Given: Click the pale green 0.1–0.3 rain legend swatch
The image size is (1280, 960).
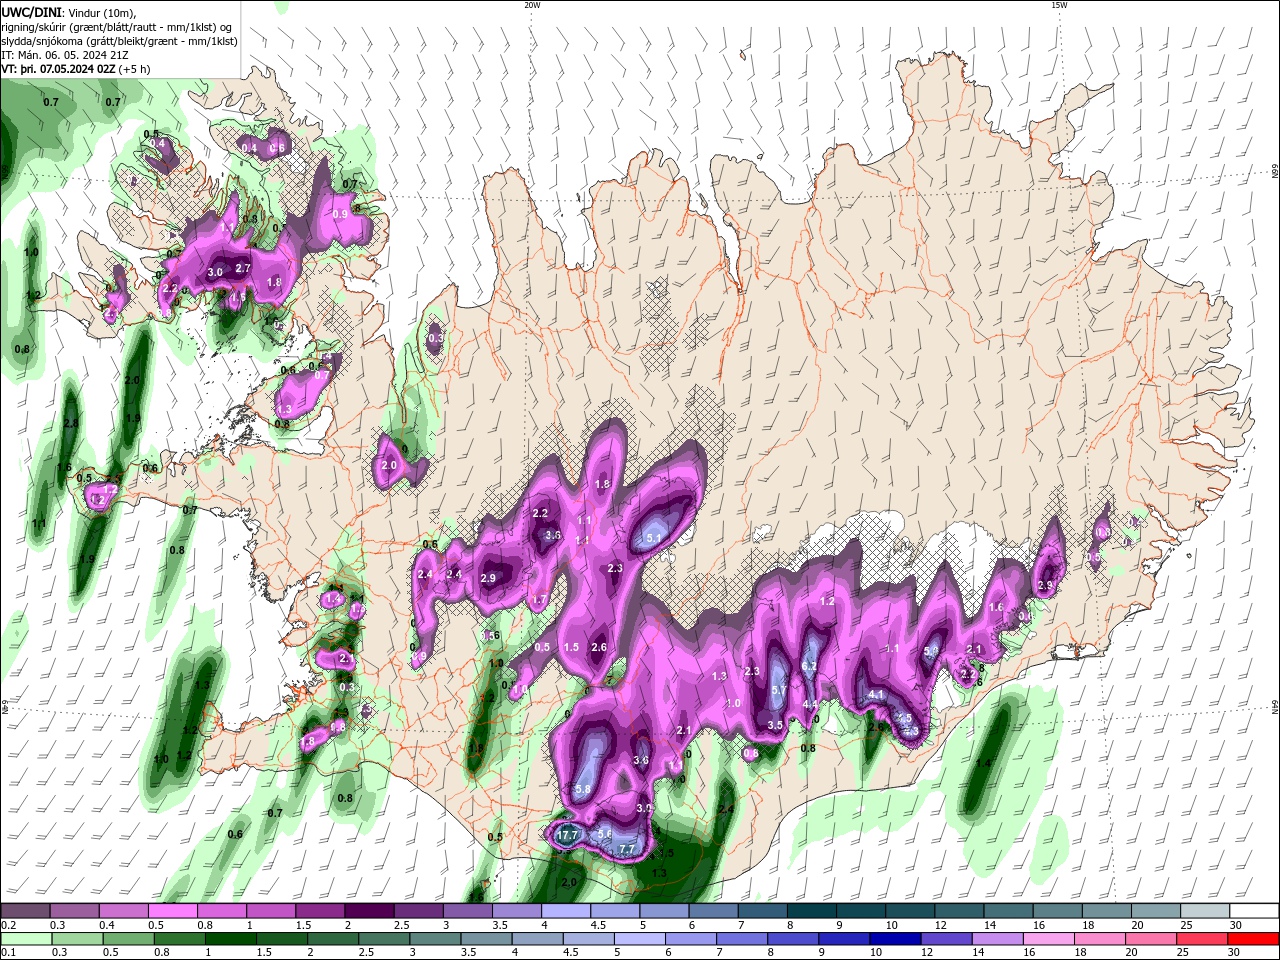Looking at the screenshot, I should [x=25, y=938].
